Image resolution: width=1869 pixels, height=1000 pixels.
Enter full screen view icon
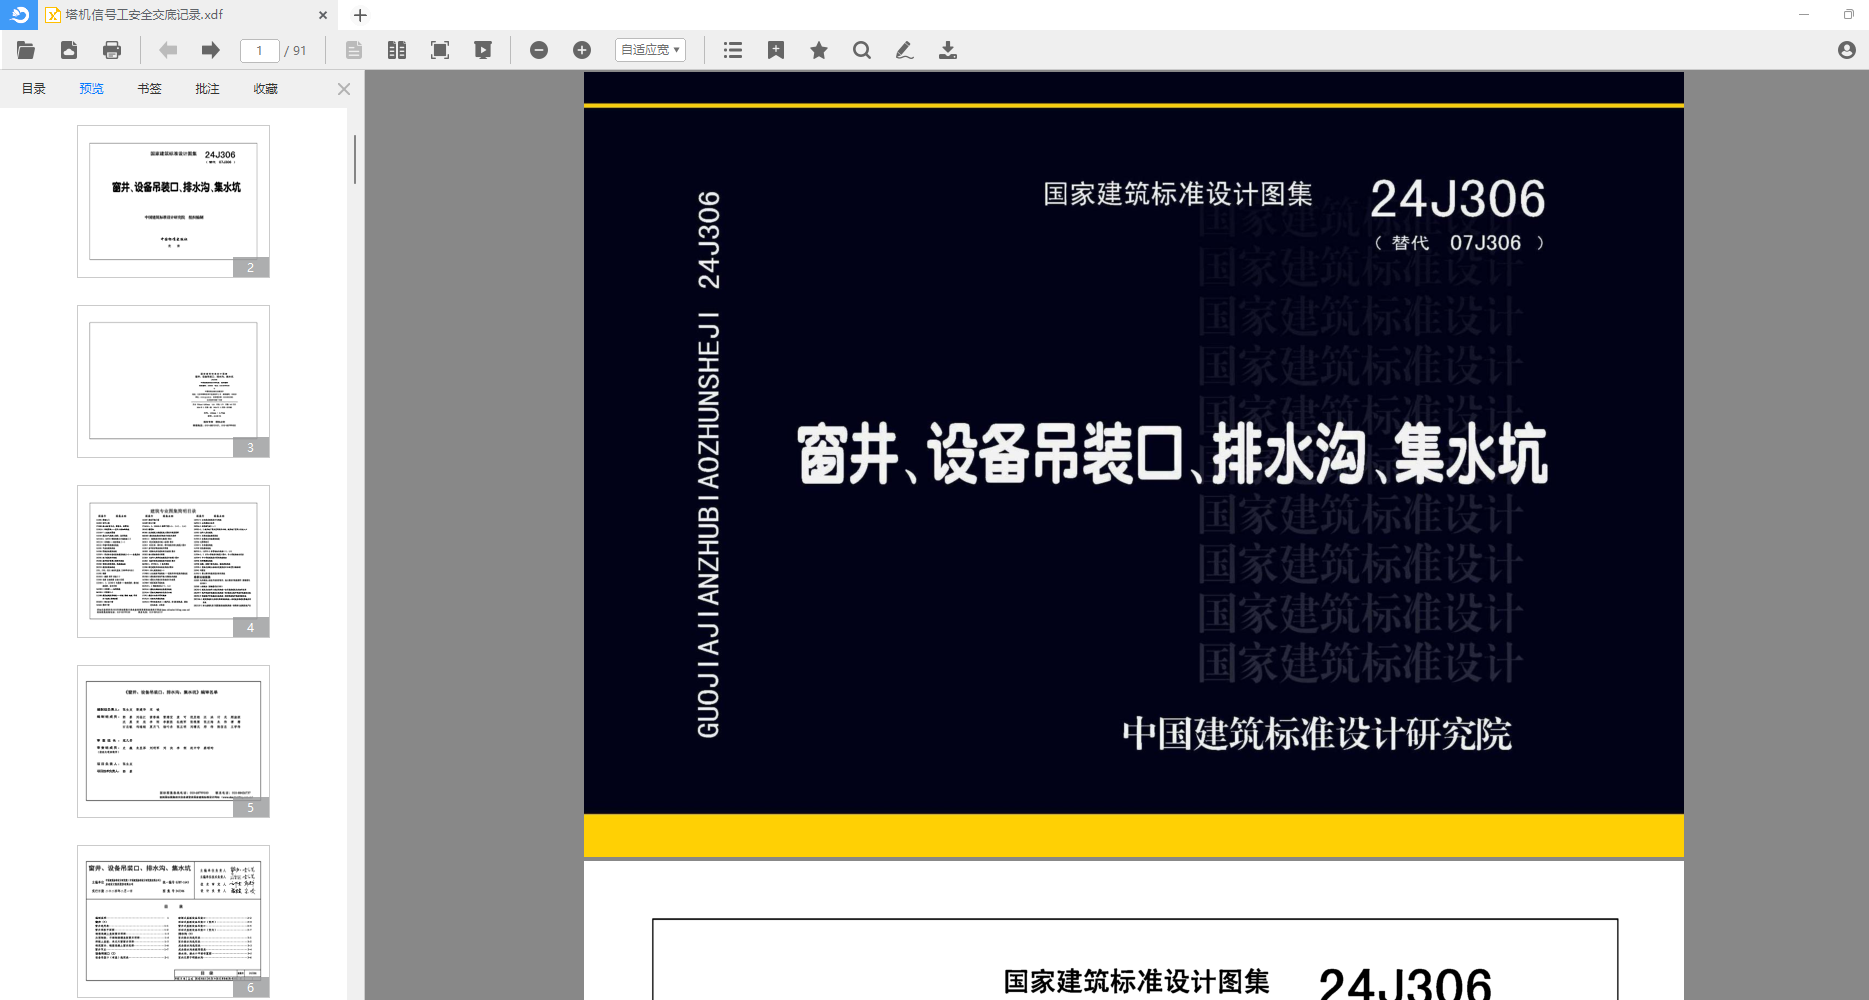pyautogui.click(x=440, y=50)
